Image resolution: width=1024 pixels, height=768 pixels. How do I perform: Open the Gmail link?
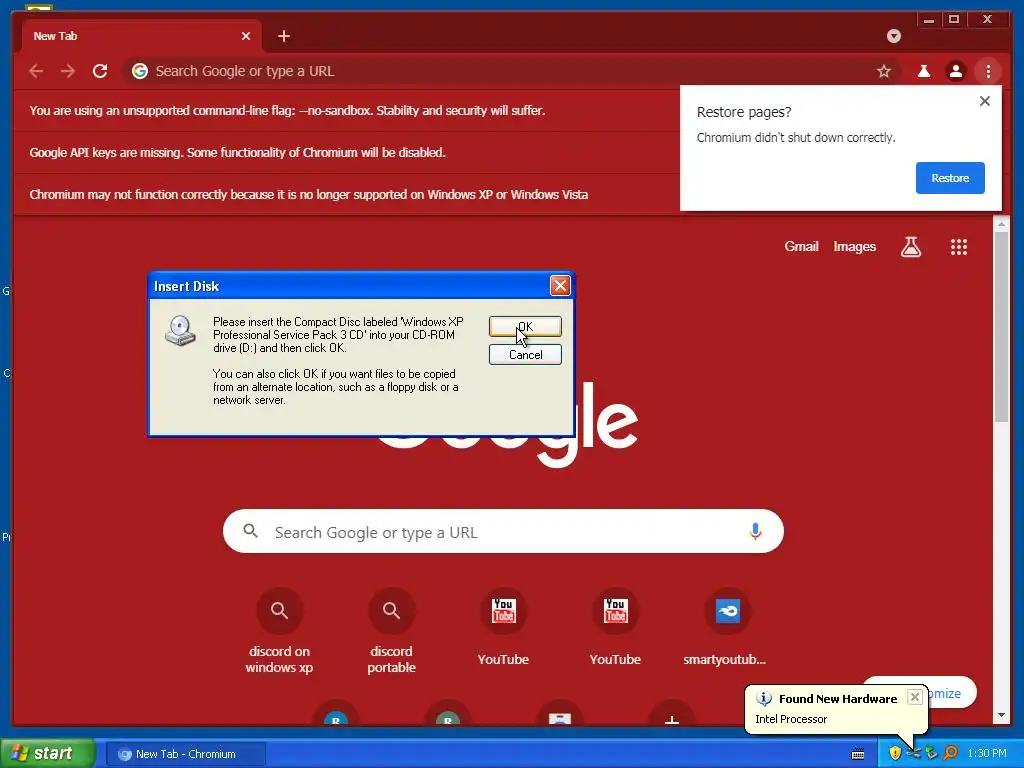801,246
